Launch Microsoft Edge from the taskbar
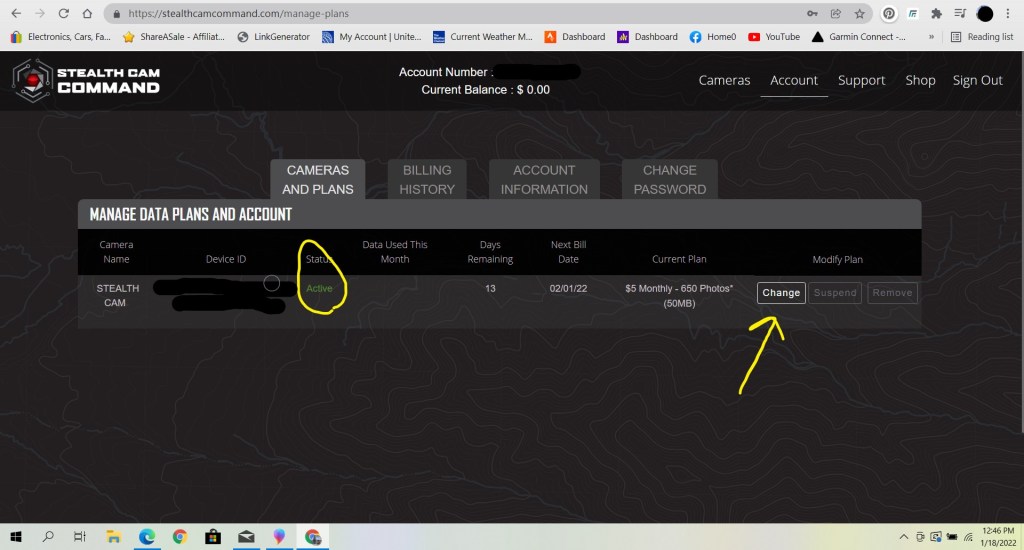The height and width of the screenshot is (550, 1024). (147, 537)
